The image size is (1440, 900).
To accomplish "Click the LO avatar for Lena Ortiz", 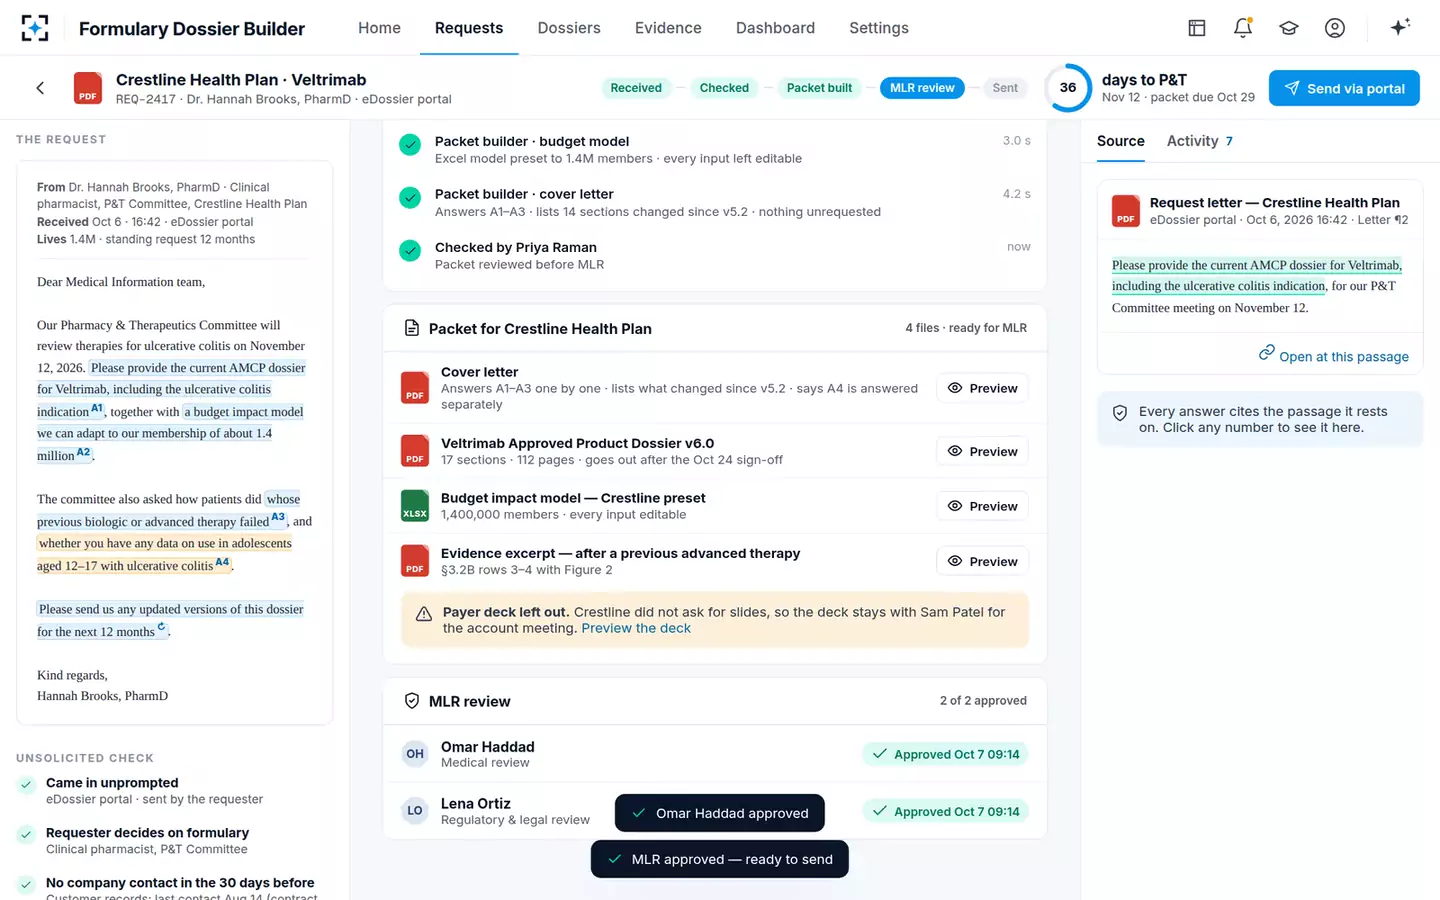I will (415, 811).
